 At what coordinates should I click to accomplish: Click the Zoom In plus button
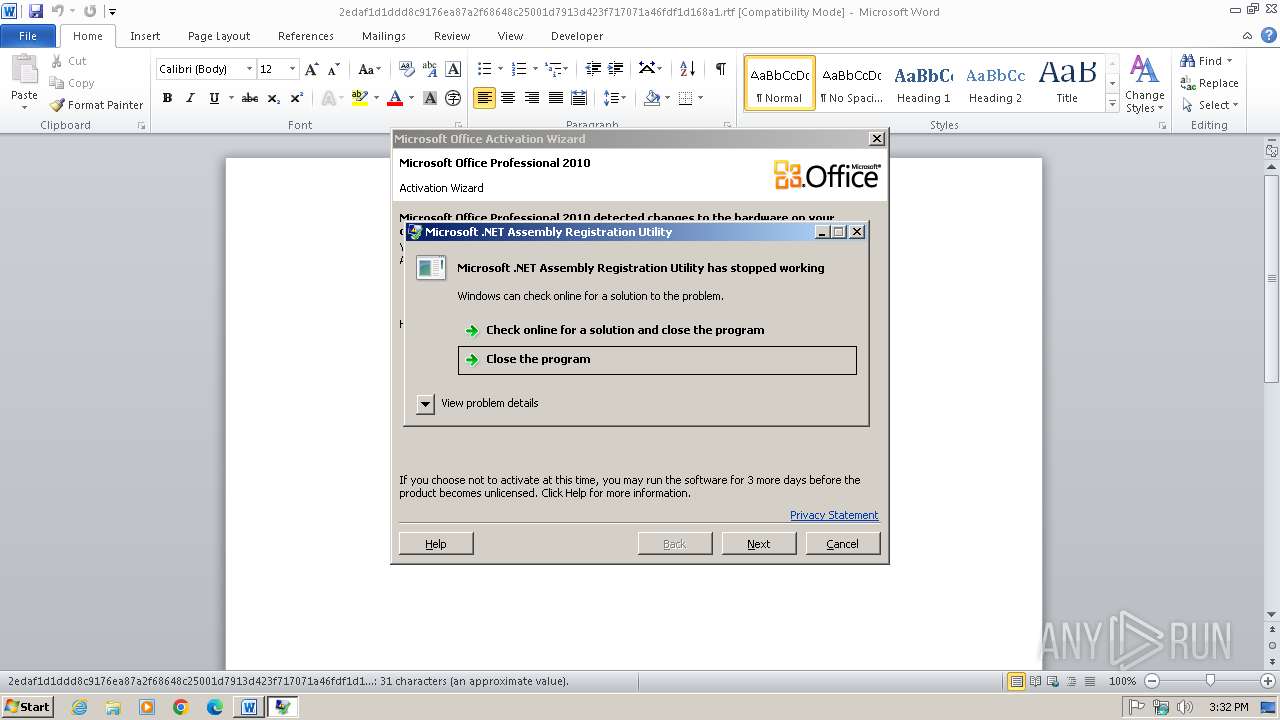pos(1268,681)
